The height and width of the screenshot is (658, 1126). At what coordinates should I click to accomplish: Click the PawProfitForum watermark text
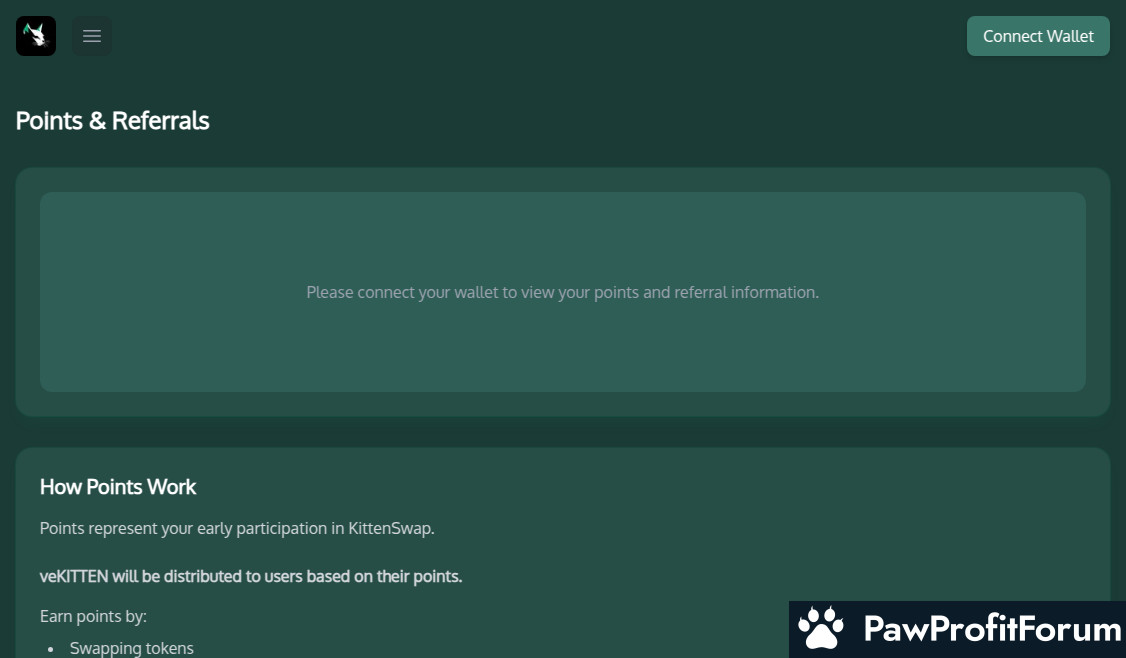pyautogui.click(x=991, y=630)
